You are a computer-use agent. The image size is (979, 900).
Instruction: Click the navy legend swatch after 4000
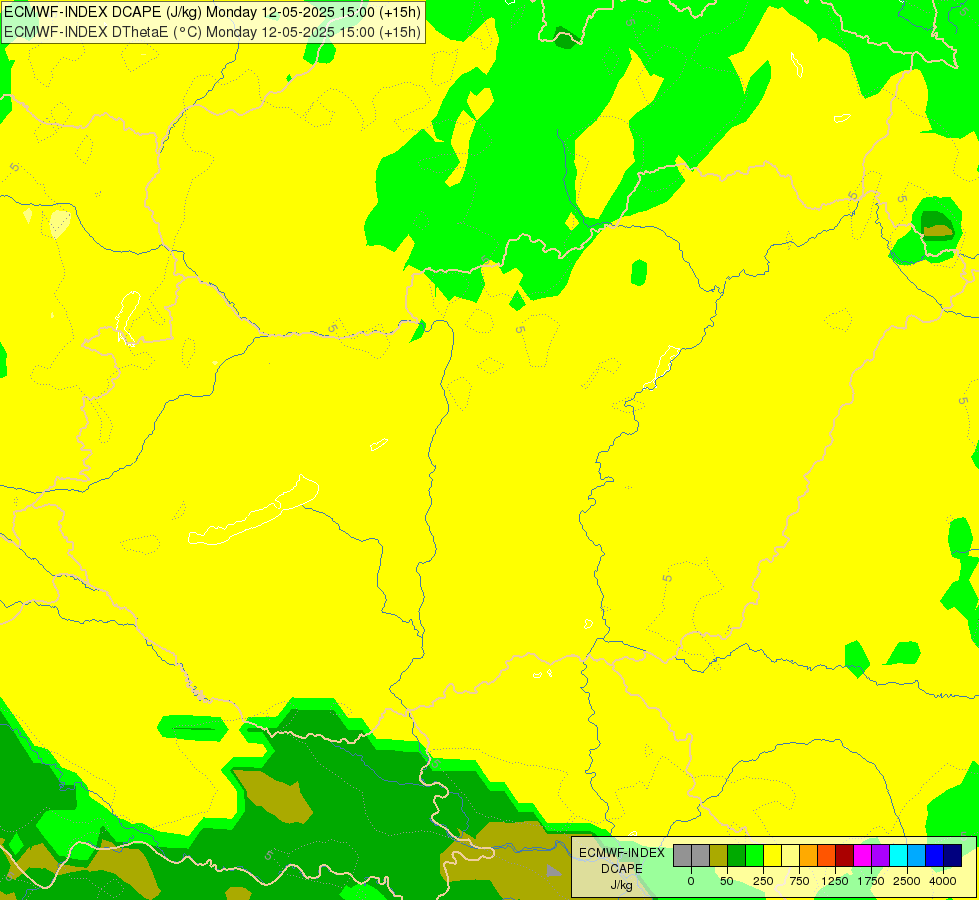point(953,856)
